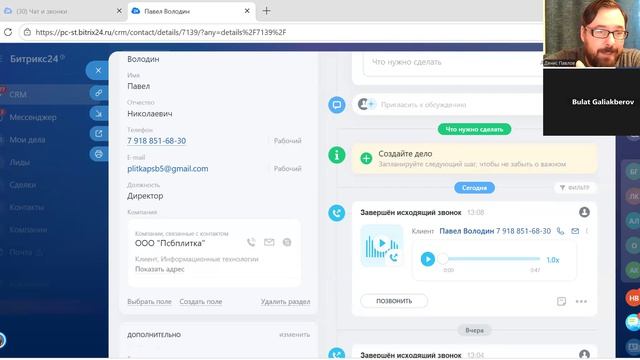Click the Создайте дело heading
This screenshot has width=640, height=360.
(x=405, y=154)
